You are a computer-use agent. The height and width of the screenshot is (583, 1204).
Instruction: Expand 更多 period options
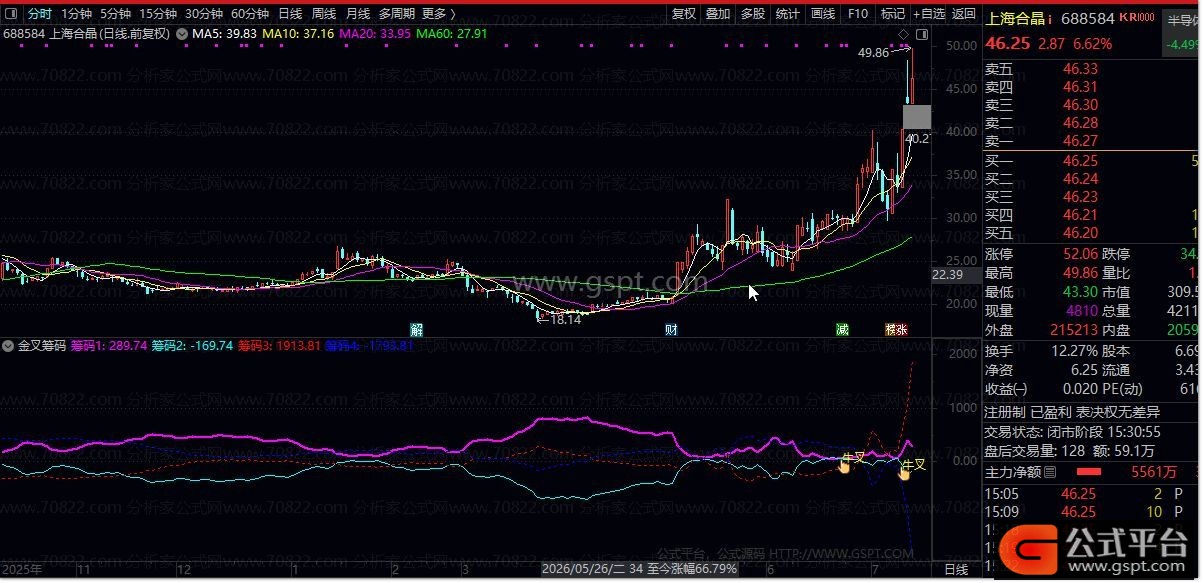pos(438,14)
